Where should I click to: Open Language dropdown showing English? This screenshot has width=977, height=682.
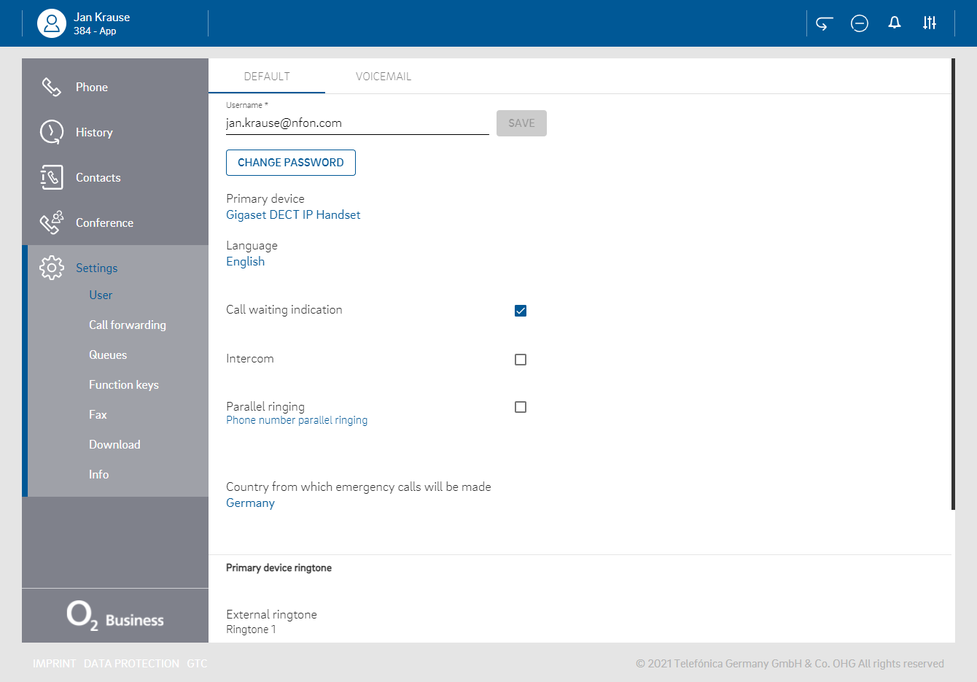tap(245, 262)
